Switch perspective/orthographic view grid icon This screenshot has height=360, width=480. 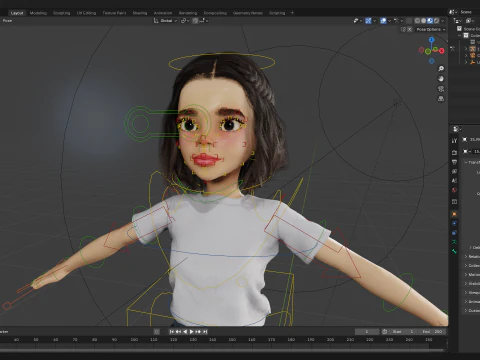coord(441,99)
